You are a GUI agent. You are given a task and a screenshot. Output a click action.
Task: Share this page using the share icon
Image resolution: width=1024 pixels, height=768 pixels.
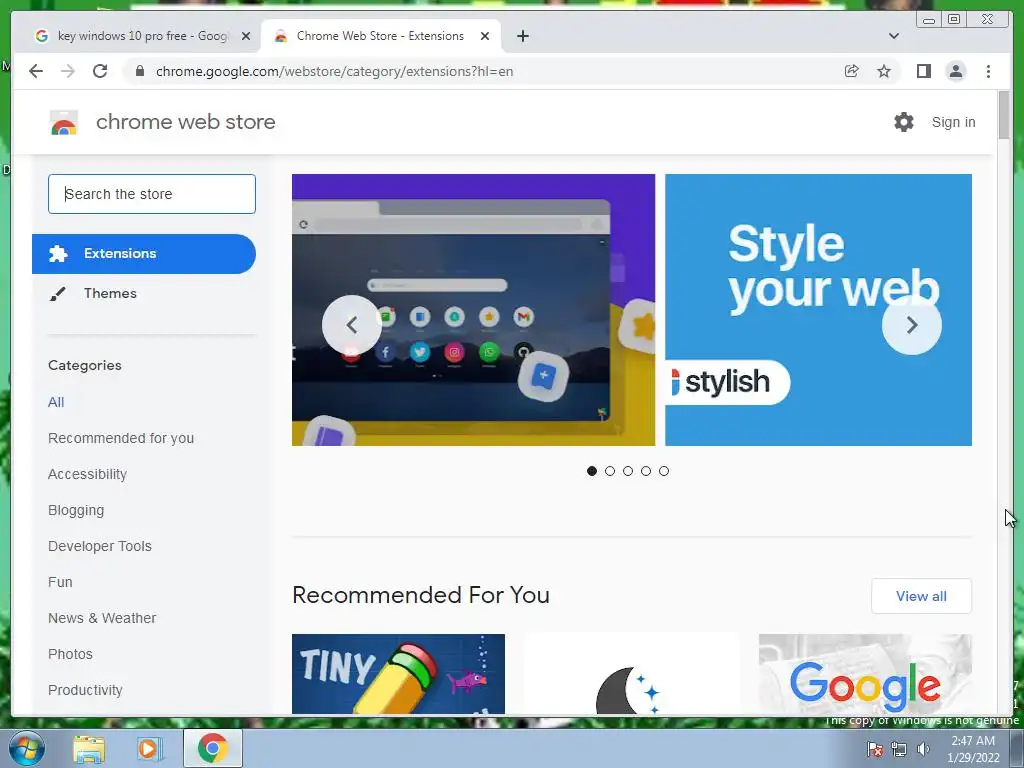click(852, 71)
